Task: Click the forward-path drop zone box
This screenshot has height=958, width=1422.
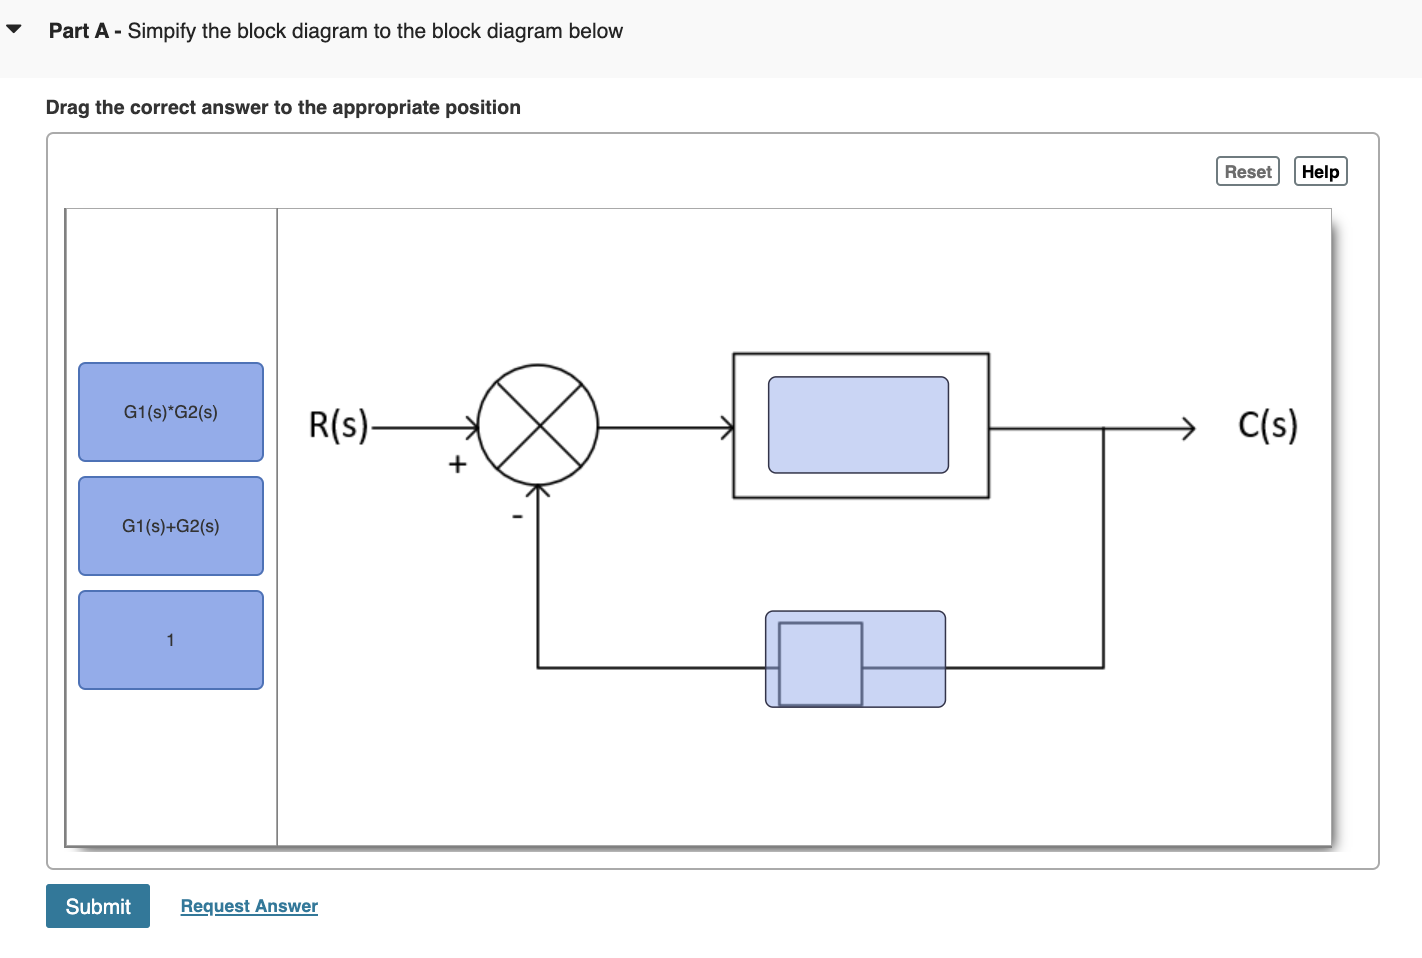Action: click(x=857, y=424)
